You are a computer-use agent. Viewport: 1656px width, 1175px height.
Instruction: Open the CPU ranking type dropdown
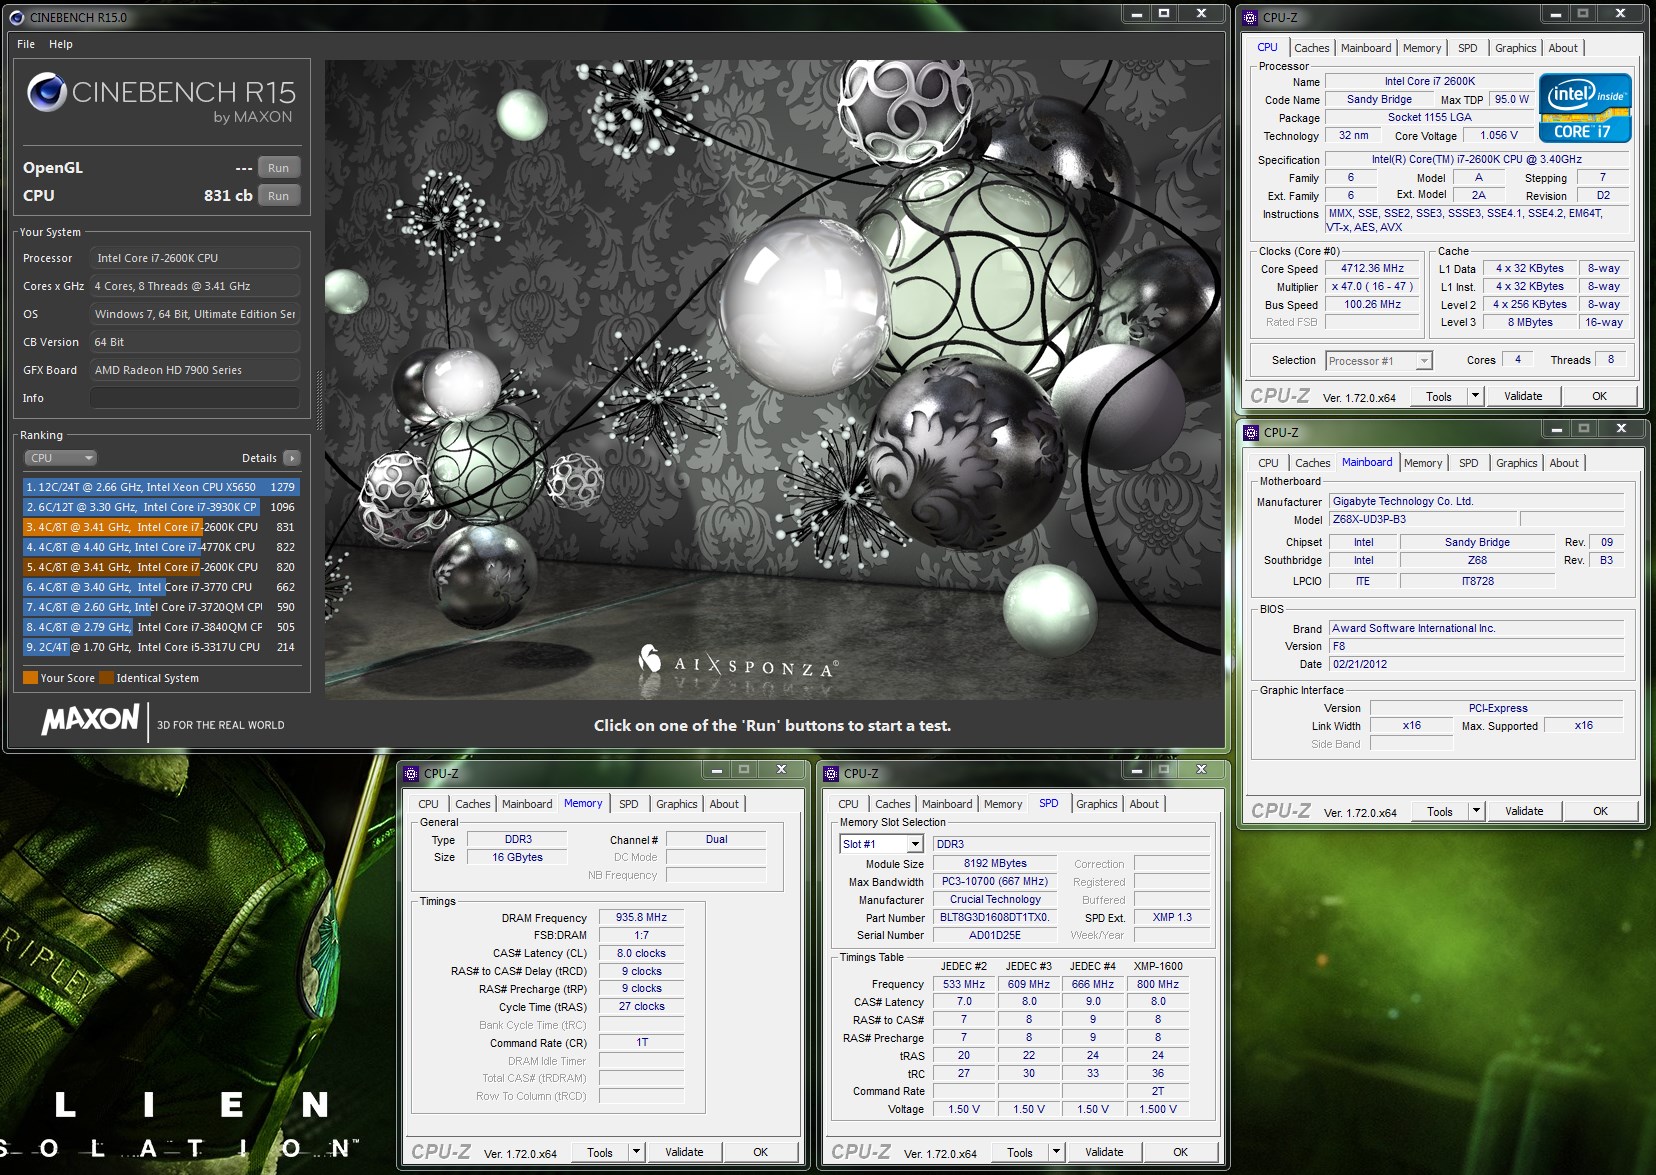coord(60,458)
